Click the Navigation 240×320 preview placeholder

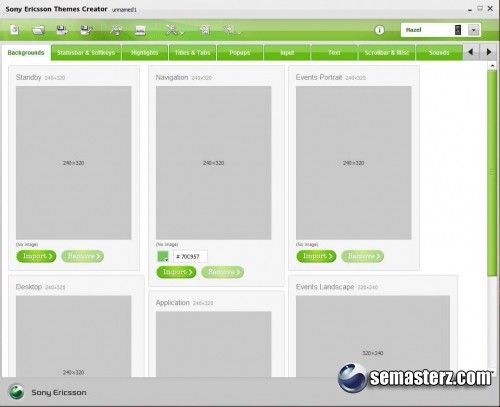[x=214, y=163]
